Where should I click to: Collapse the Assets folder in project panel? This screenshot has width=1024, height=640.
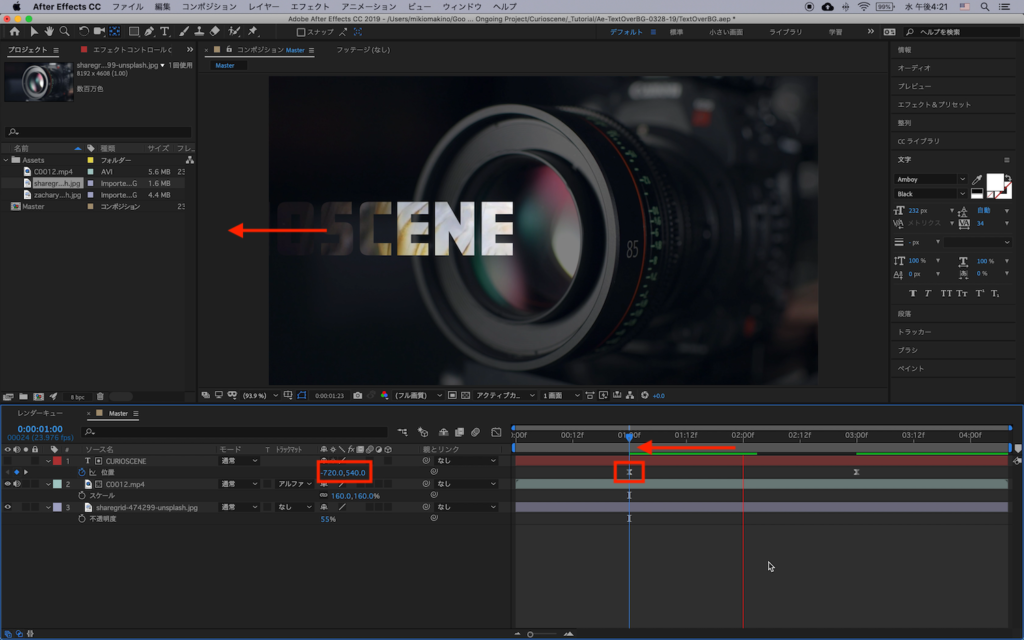coord(7,160)
